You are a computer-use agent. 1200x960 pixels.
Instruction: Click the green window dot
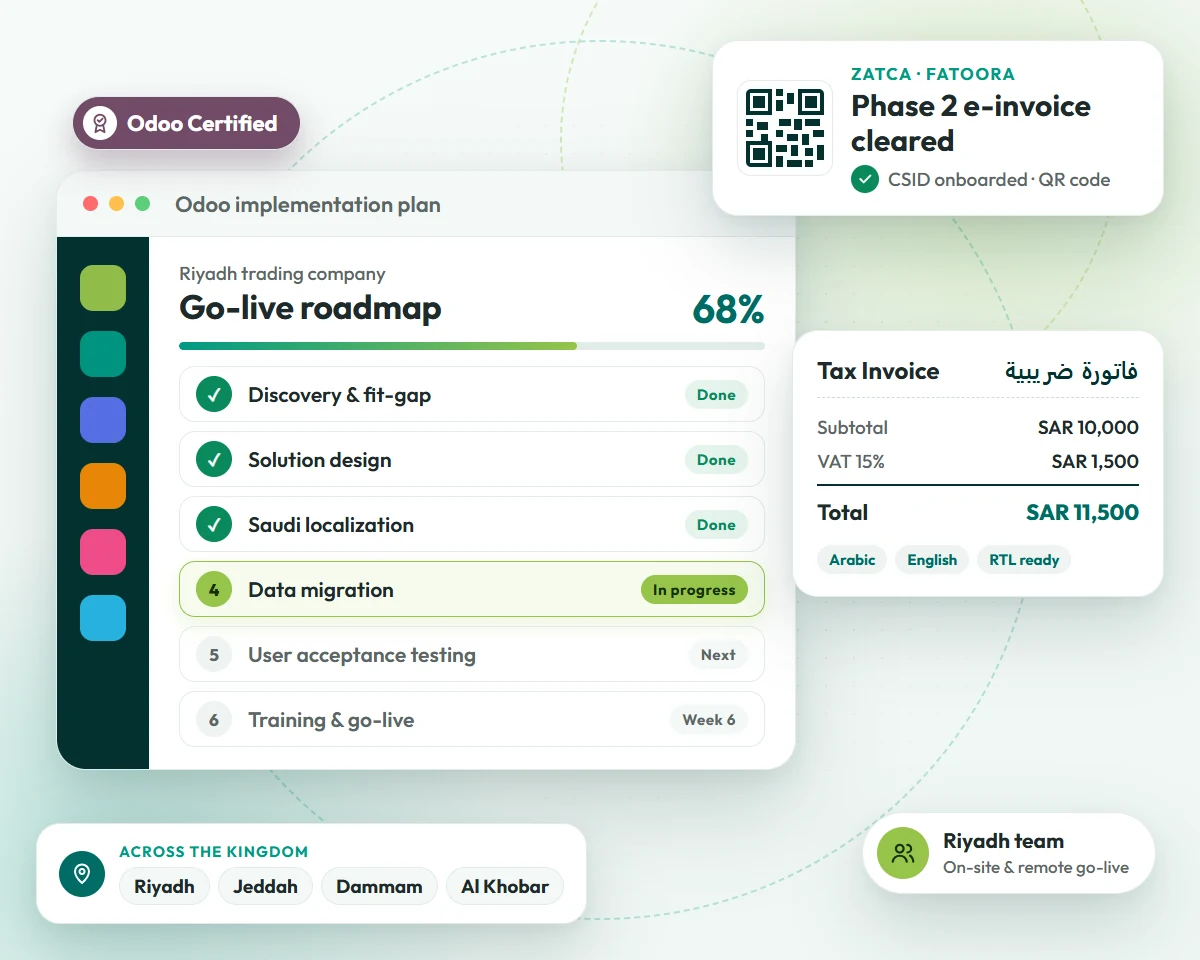[x=142, y=204]
